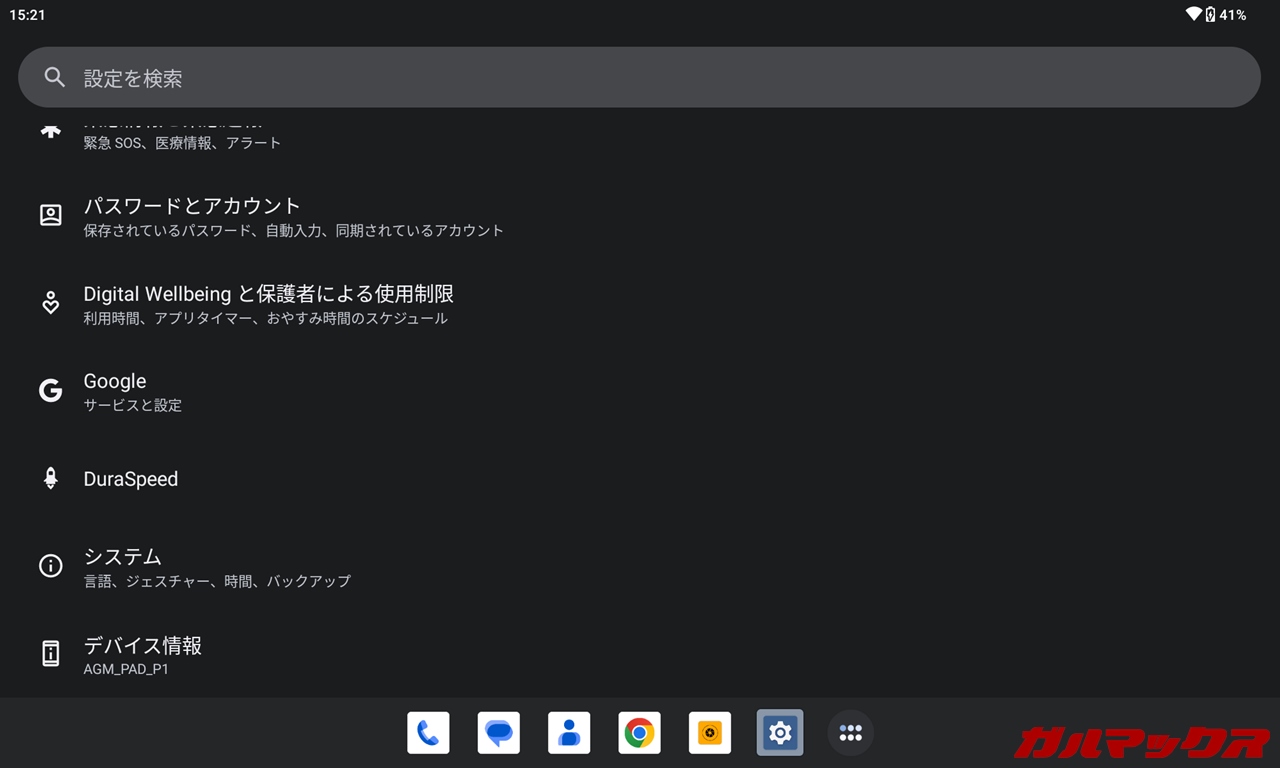
Task: Launch the Messages app from taskbar
Action: [x=498, y=733]
